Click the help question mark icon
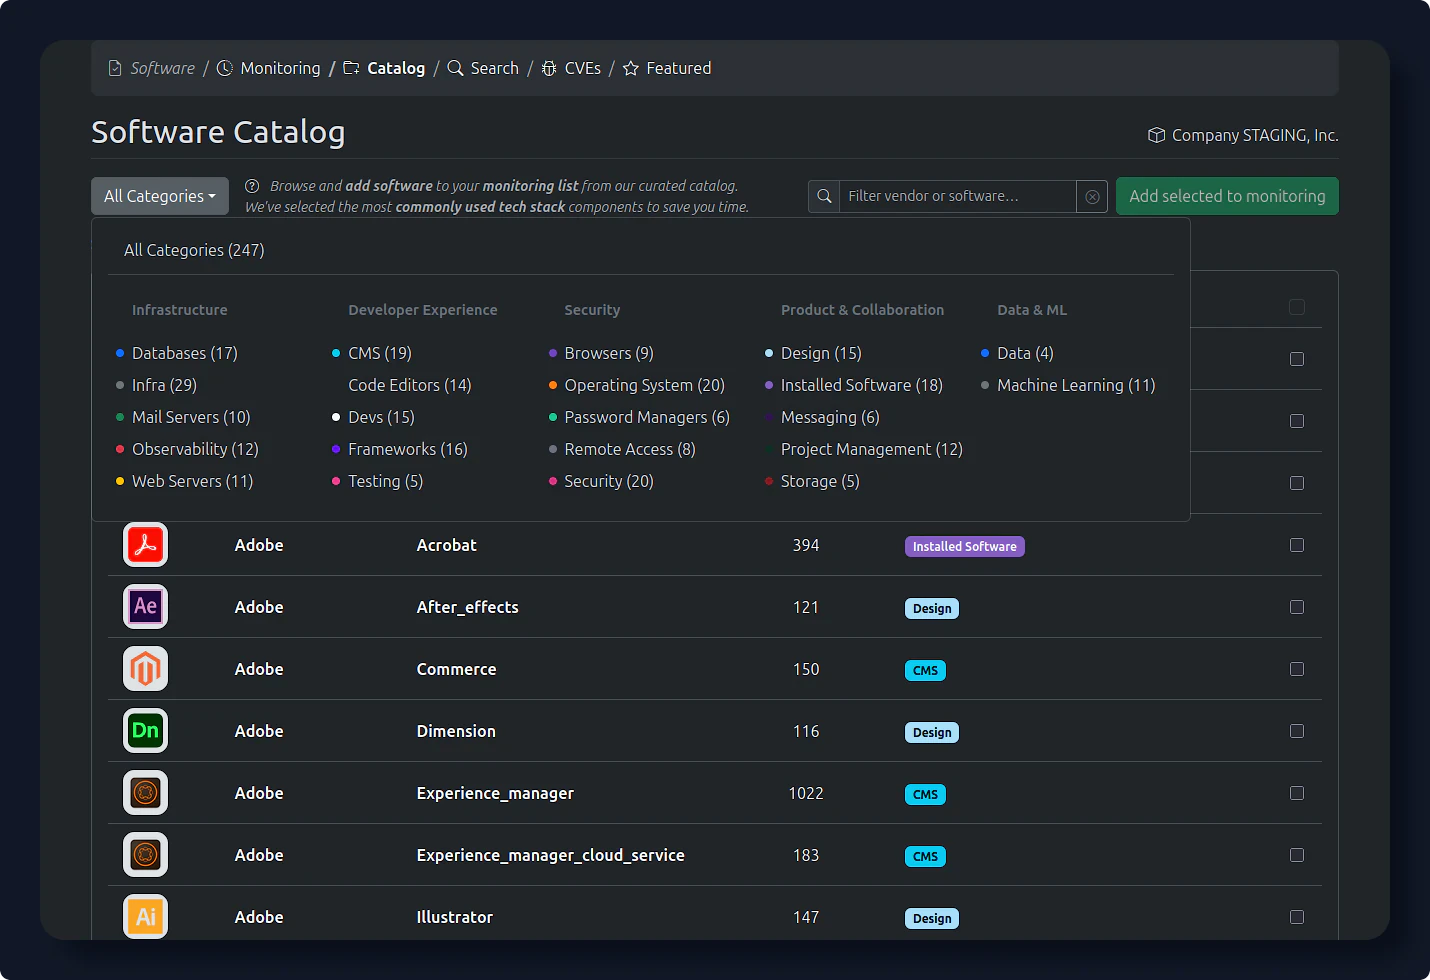 click(252, 186)
